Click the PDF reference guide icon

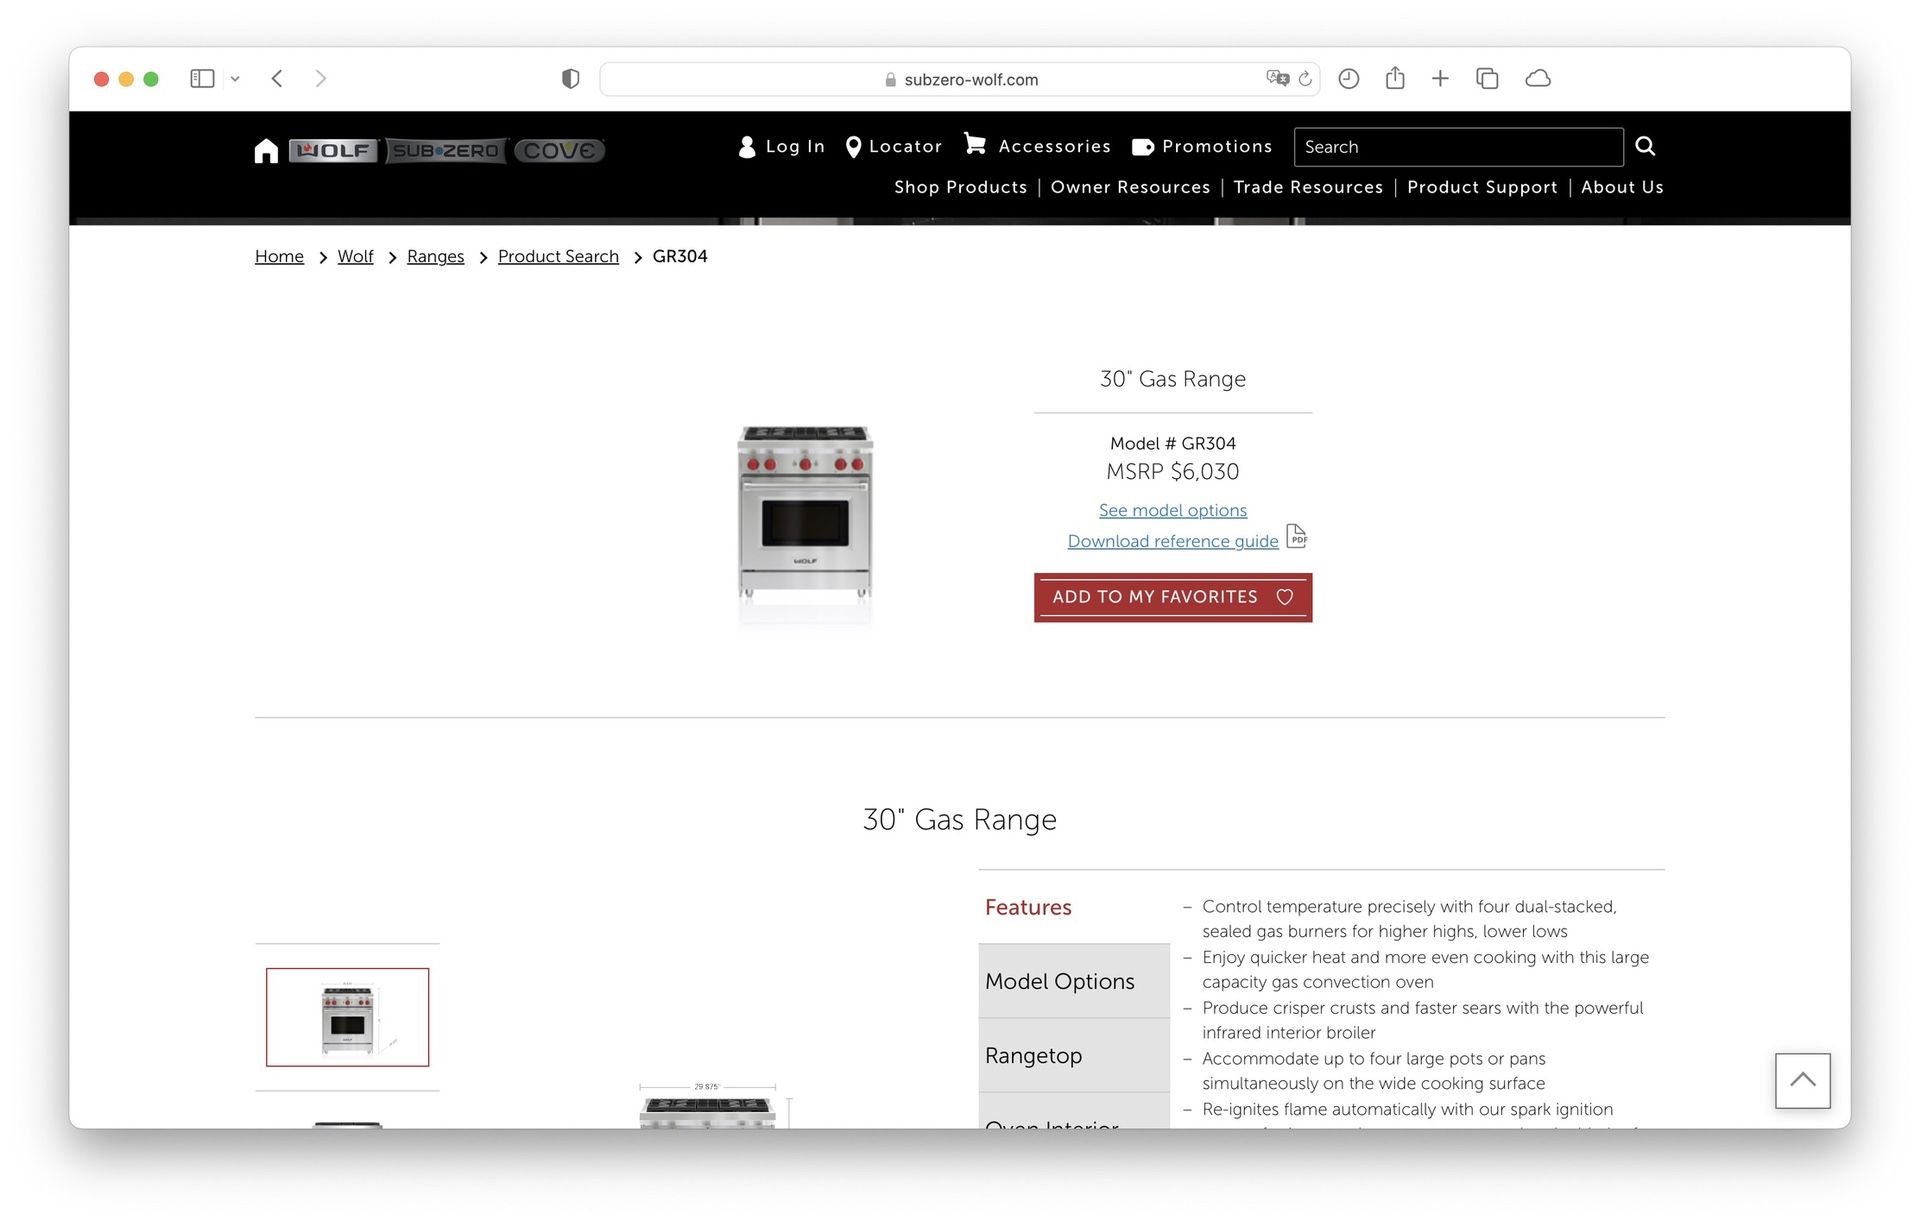(1296, 537)
